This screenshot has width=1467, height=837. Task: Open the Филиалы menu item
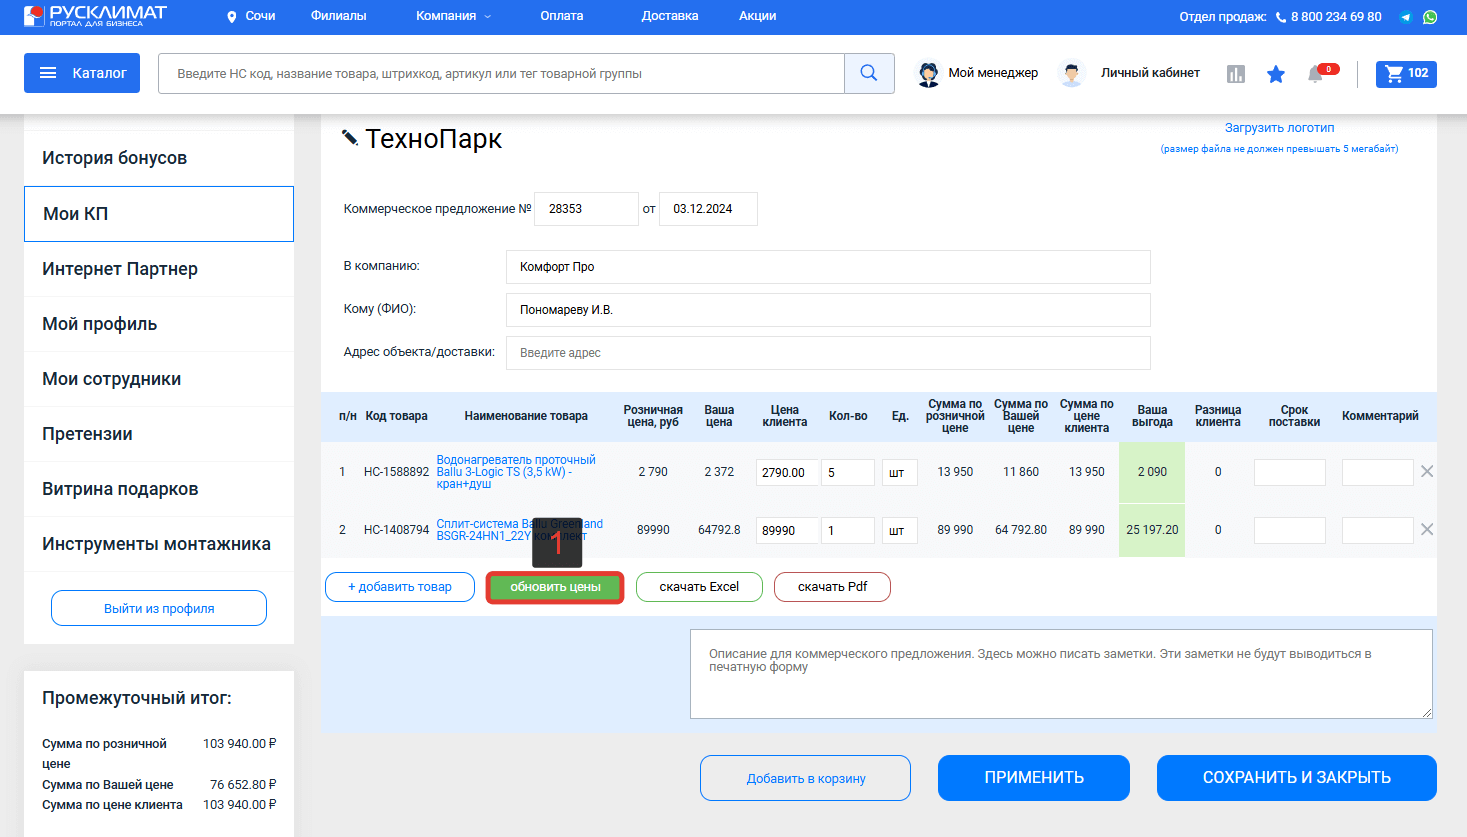point(338,16)
